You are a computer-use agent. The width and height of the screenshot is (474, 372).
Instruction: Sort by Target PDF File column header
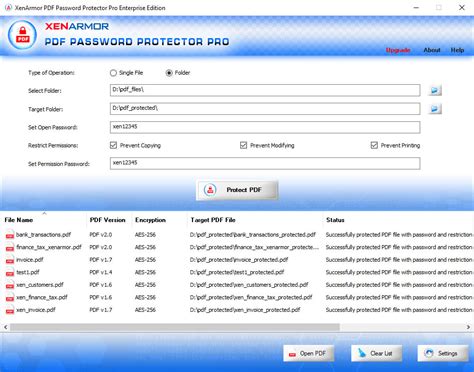click(213, 220)
